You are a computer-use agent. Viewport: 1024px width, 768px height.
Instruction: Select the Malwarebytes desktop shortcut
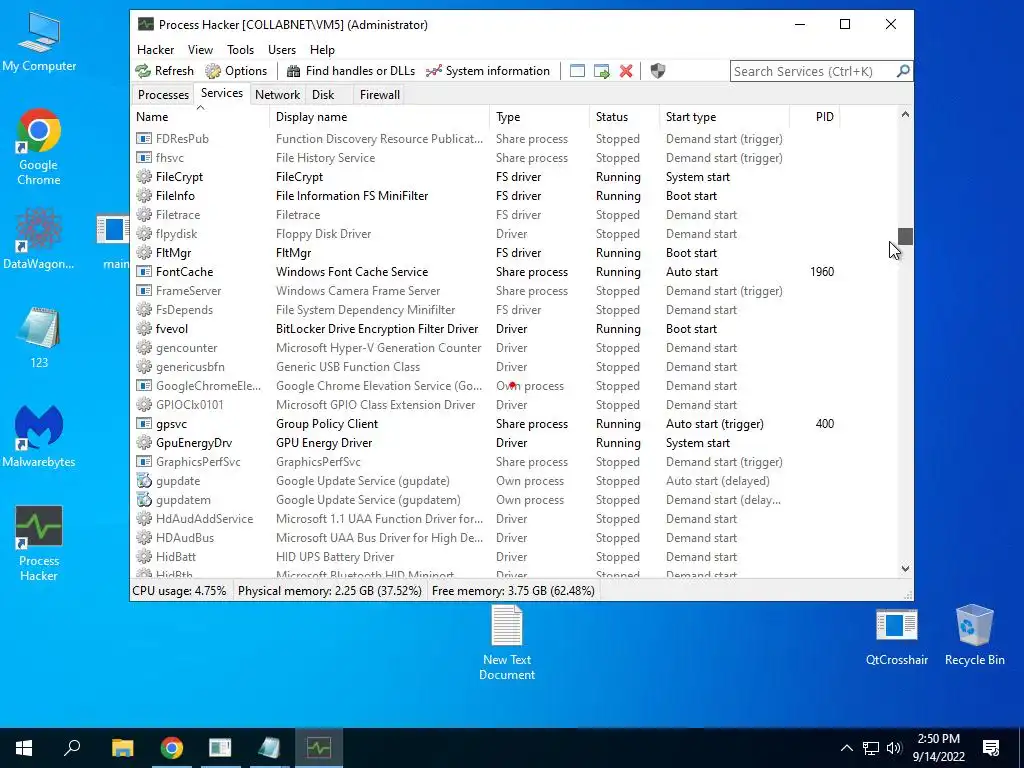pyautogui.click(x=39, y=436)
